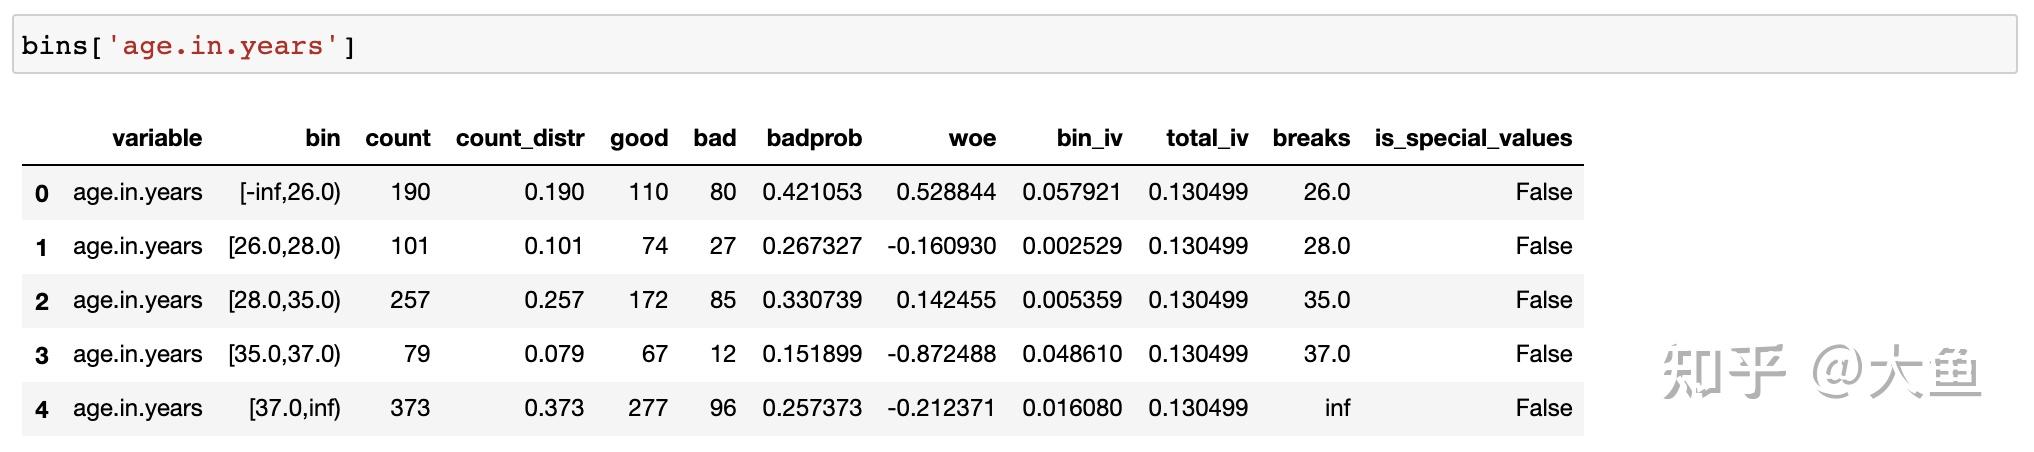Select the 'breaks' column header
This screenshot has height=452, width=2034.
[1310, 138]
